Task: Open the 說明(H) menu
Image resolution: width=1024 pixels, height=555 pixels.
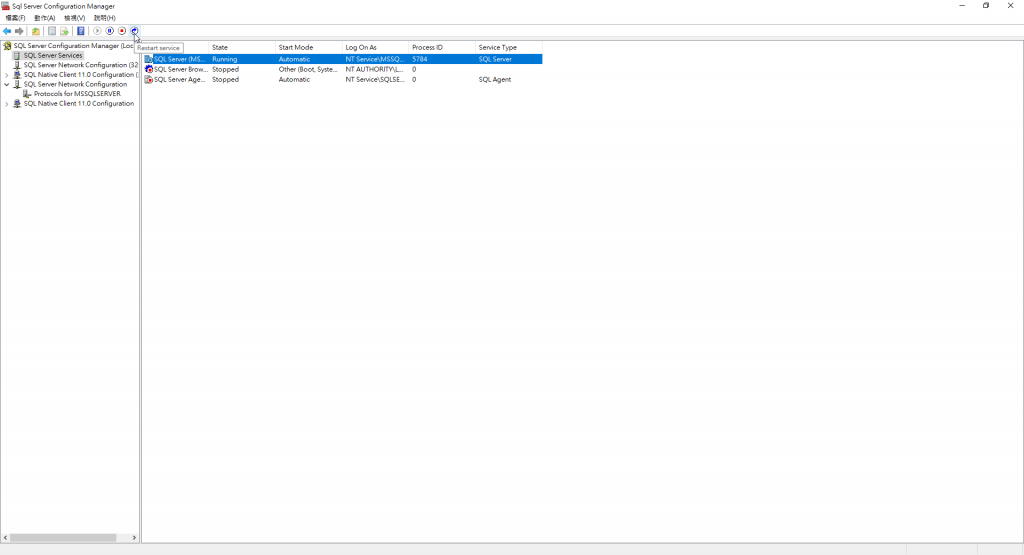Action: click(104, 18)
